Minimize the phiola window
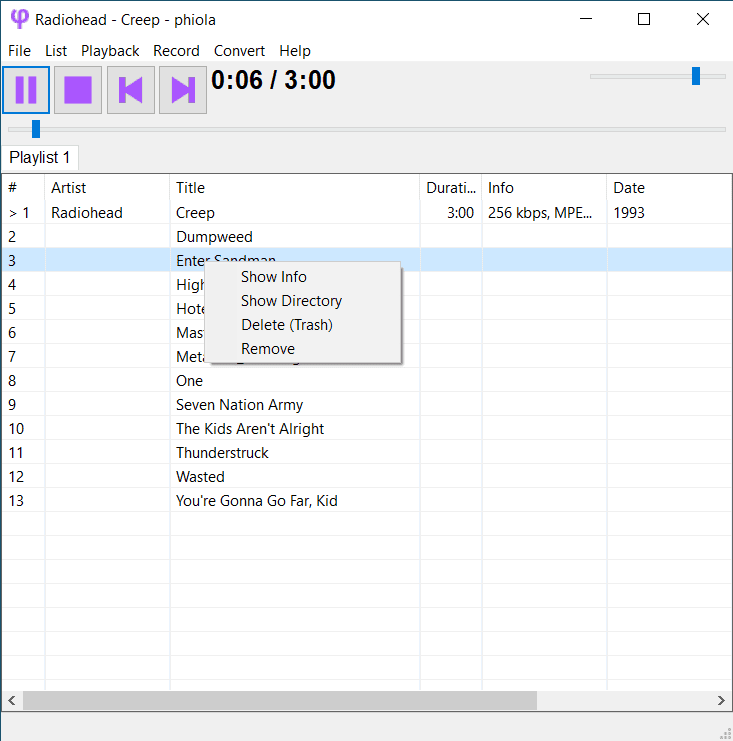The image size is (733, 741). 586,19
